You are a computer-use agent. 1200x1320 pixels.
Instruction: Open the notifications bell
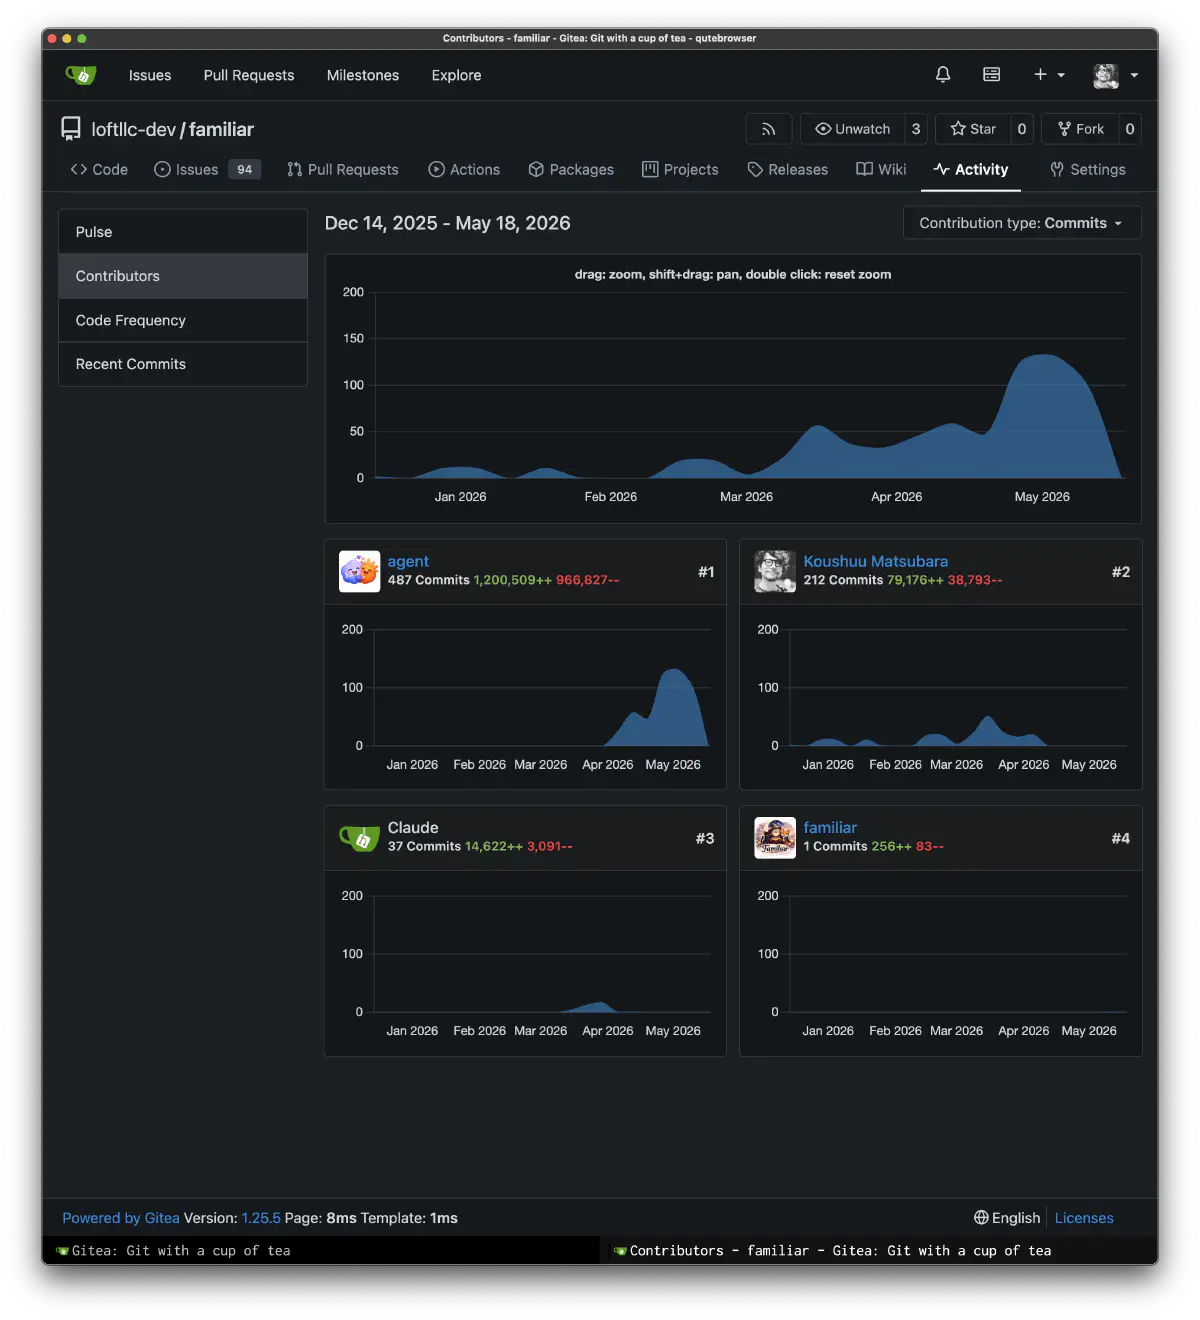click(942, 75)
